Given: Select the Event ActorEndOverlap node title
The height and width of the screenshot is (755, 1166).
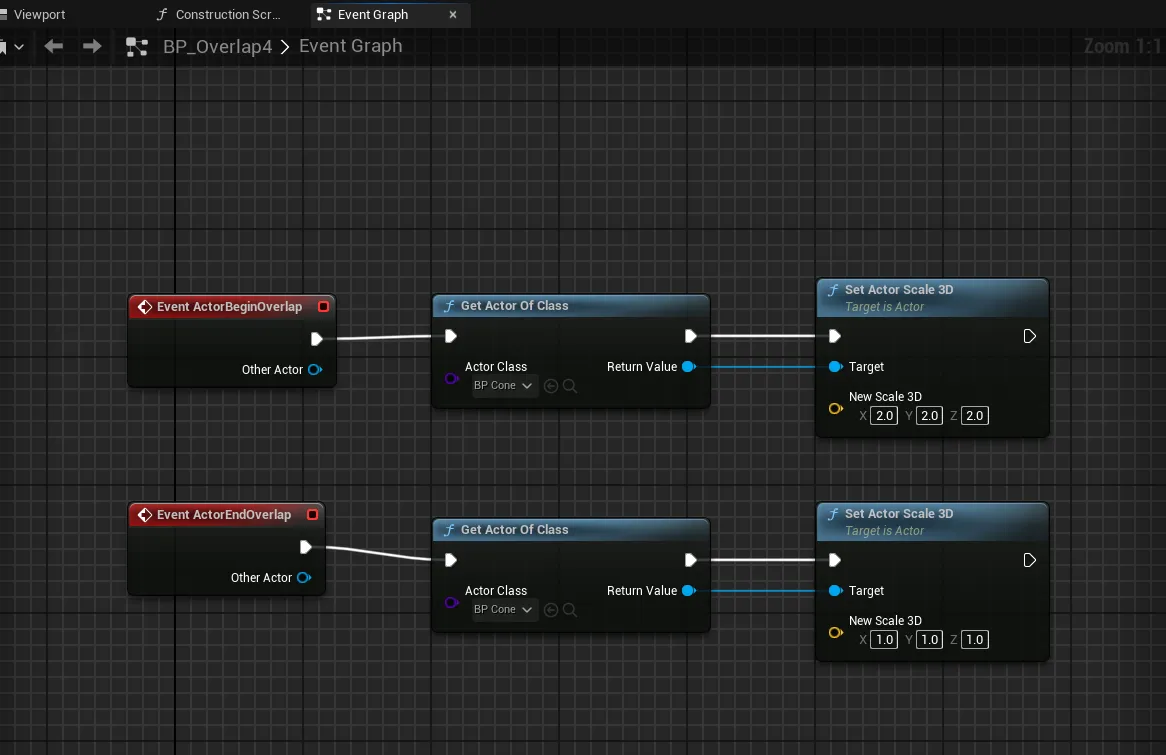Looking at the screenshot, I should (x=224, y=515).
